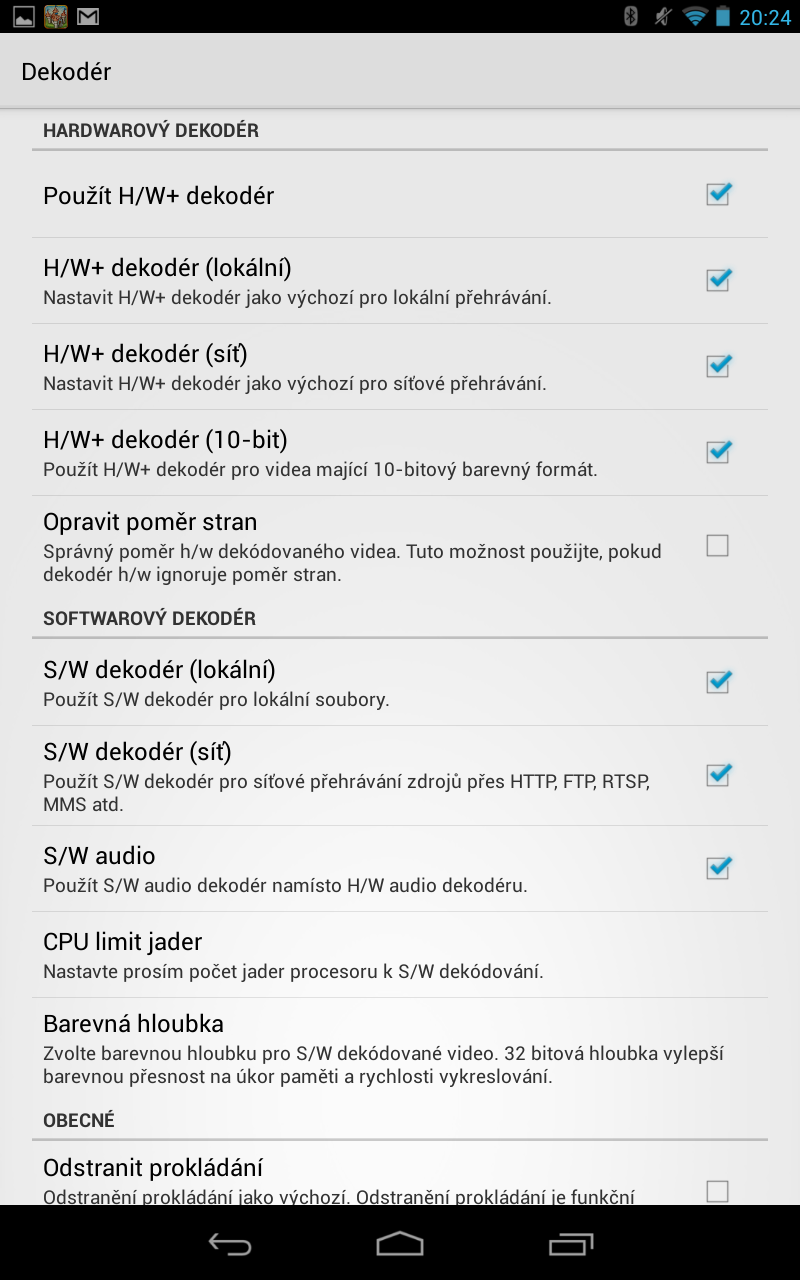Tap the clock showing 20:24
The height and width of the screenshot is (1280, 800).
pos(765,17)
